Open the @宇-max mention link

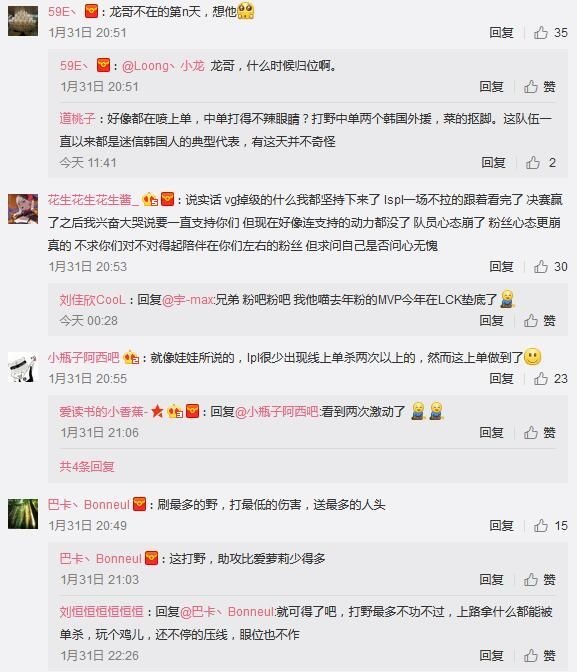click(x=187, y=300)
